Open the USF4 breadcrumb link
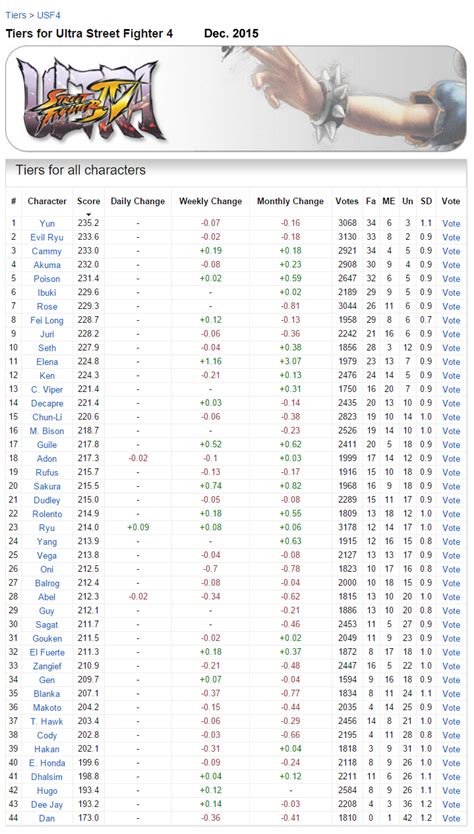 coord(48,15)
